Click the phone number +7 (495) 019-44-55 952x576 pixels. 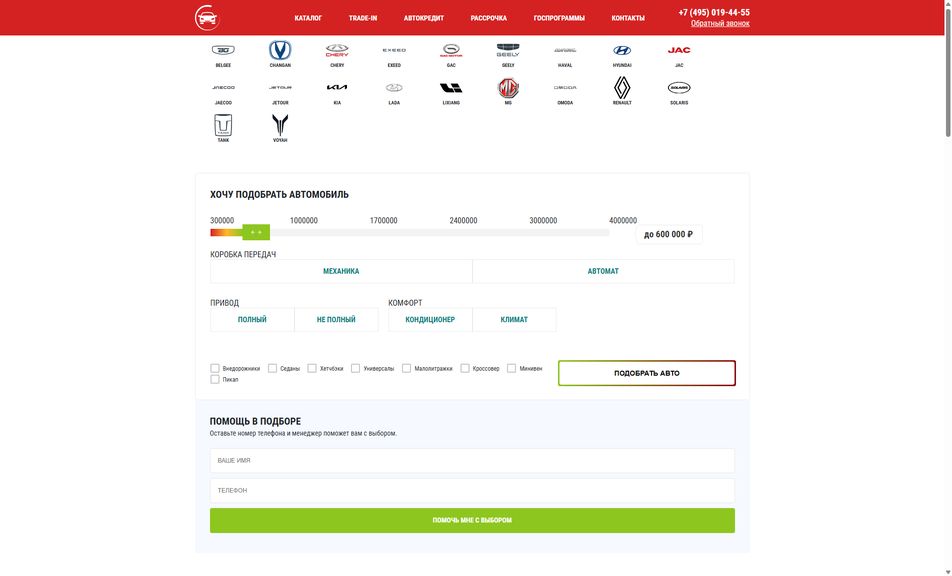click(714, 12)
